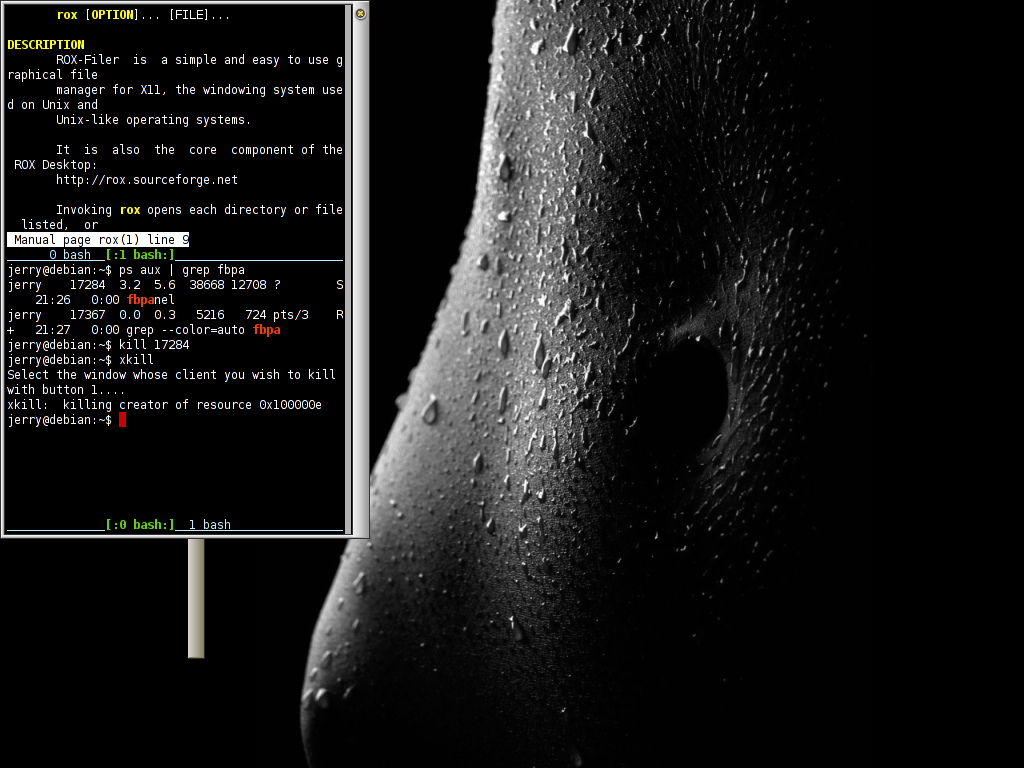Click the 'ps aux | grep fbpa' command line
This screenshot has width=1024, height=768.
pos(182,270)
